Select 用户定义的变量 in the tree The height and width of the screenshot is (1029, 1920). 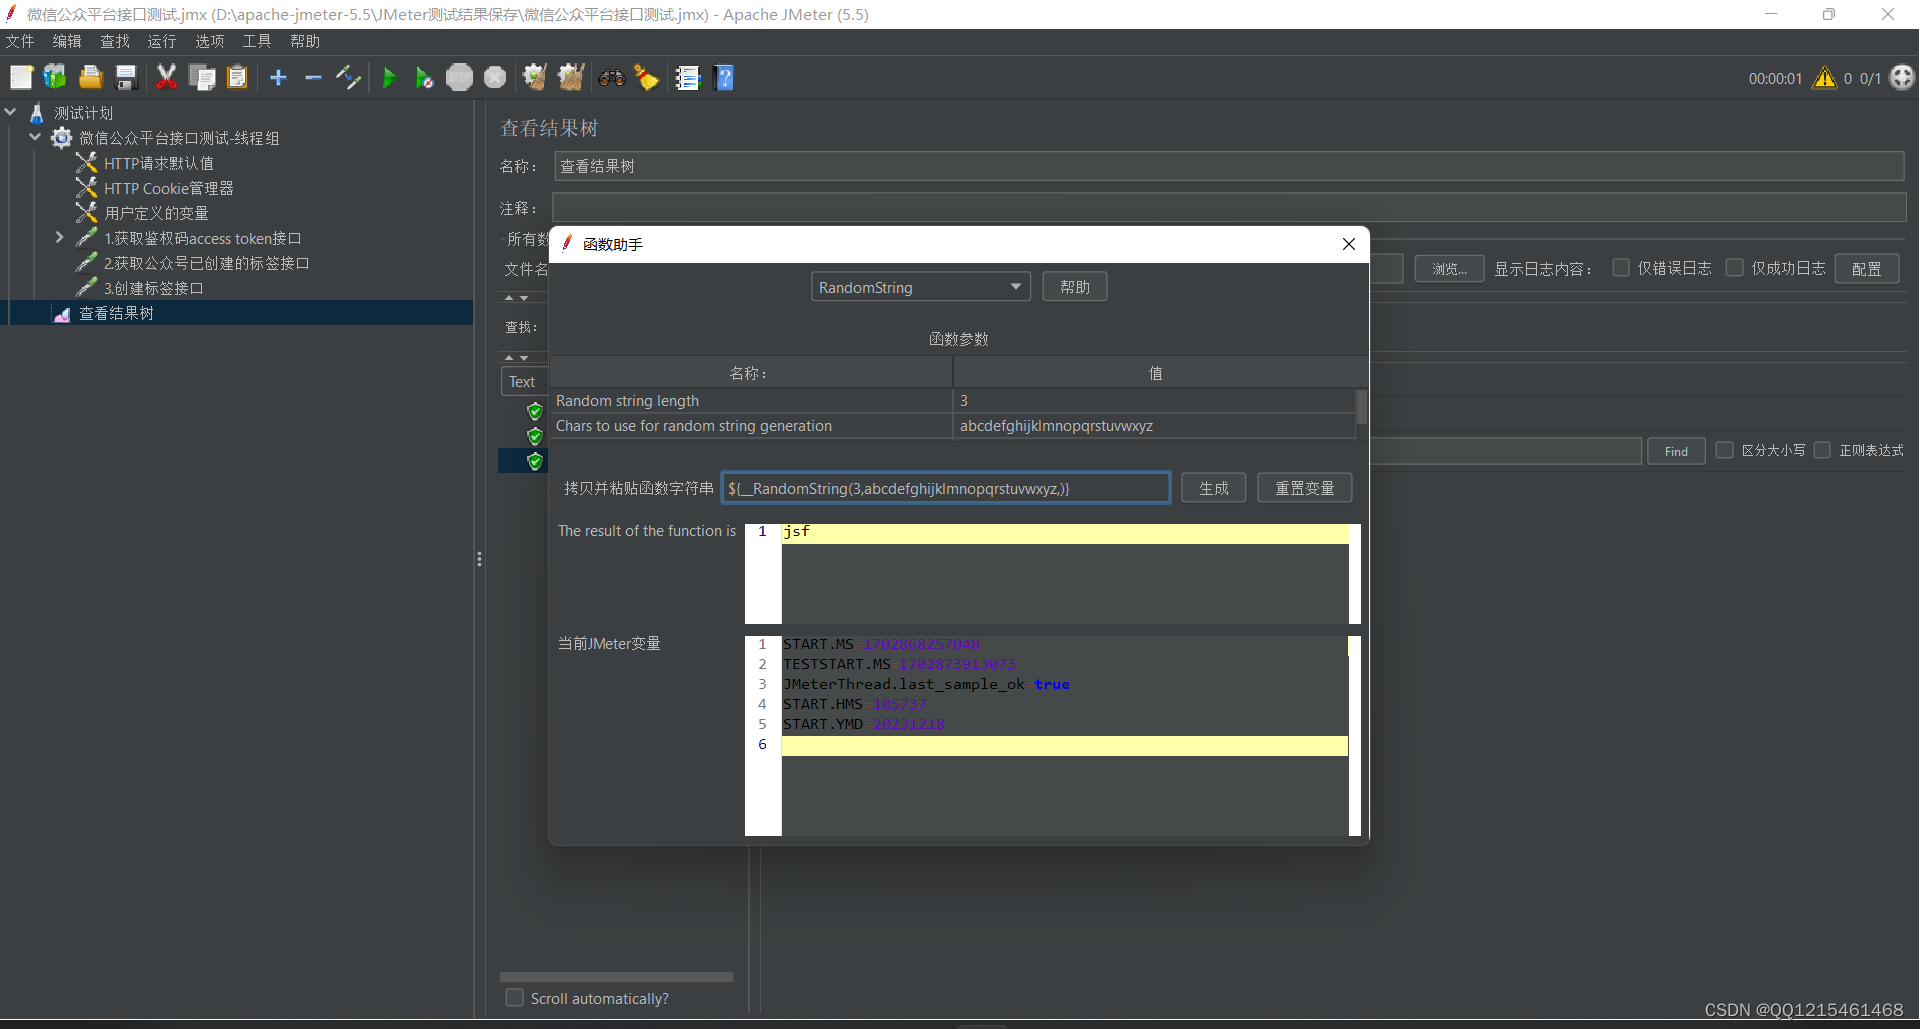156,213
